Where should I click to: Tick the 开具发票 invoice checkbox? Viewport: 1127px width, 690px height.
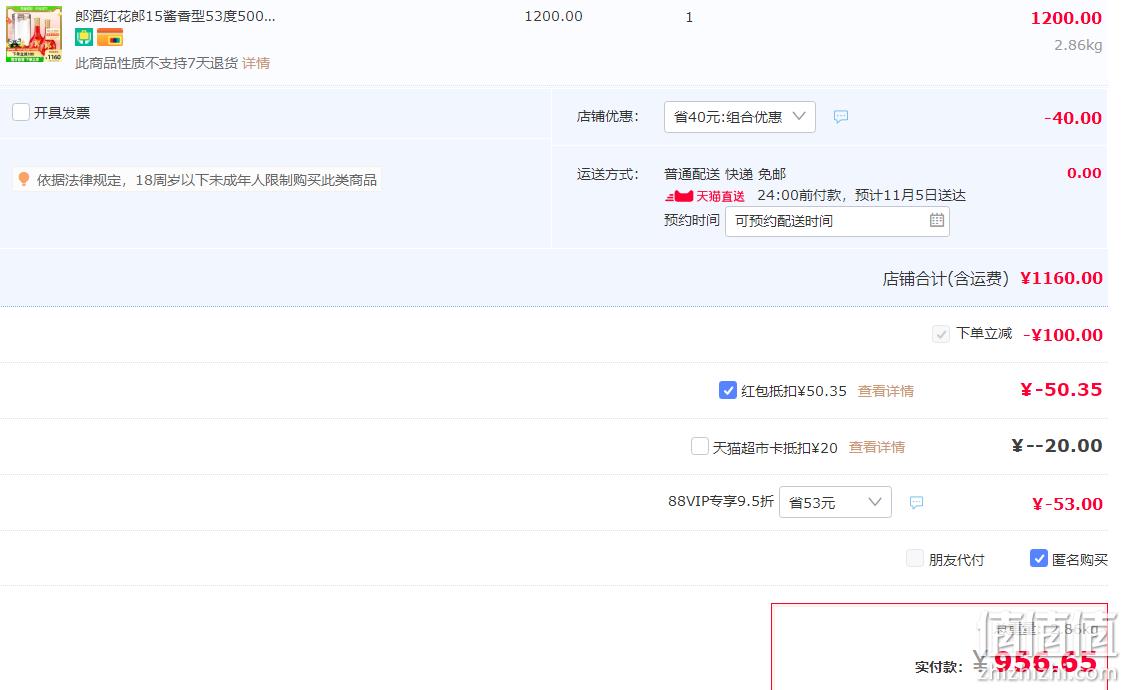(21, 112)
